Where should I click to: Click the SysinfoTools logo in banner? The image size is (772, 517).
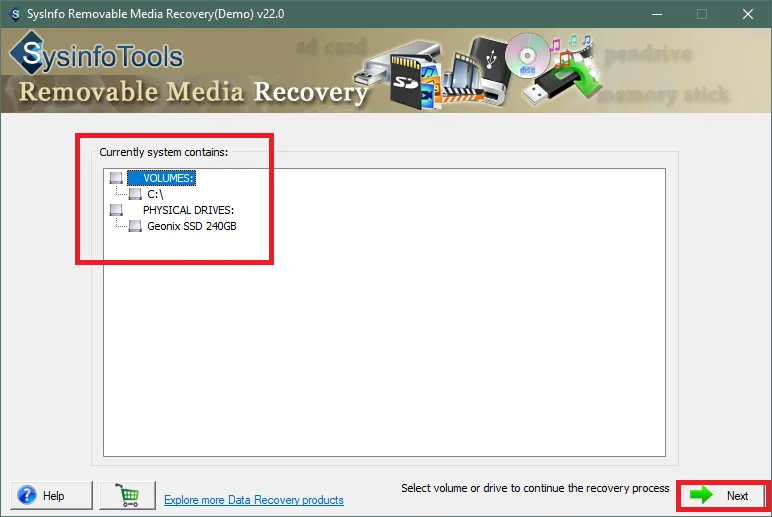pyautogui.click(x=96, y=54)
